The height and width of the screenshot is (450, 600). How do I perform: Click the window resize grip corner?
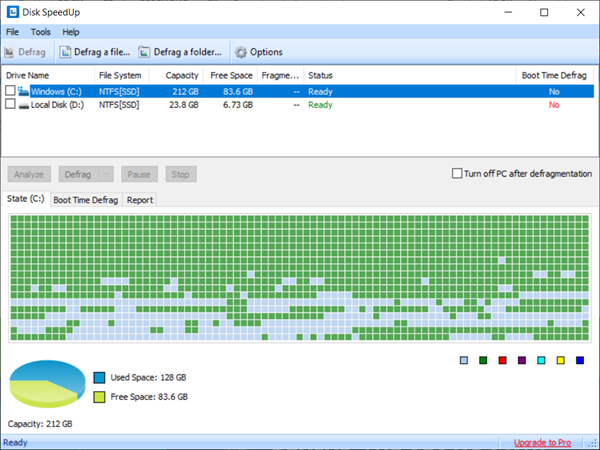pyautogui.click(x=593, y=443)
